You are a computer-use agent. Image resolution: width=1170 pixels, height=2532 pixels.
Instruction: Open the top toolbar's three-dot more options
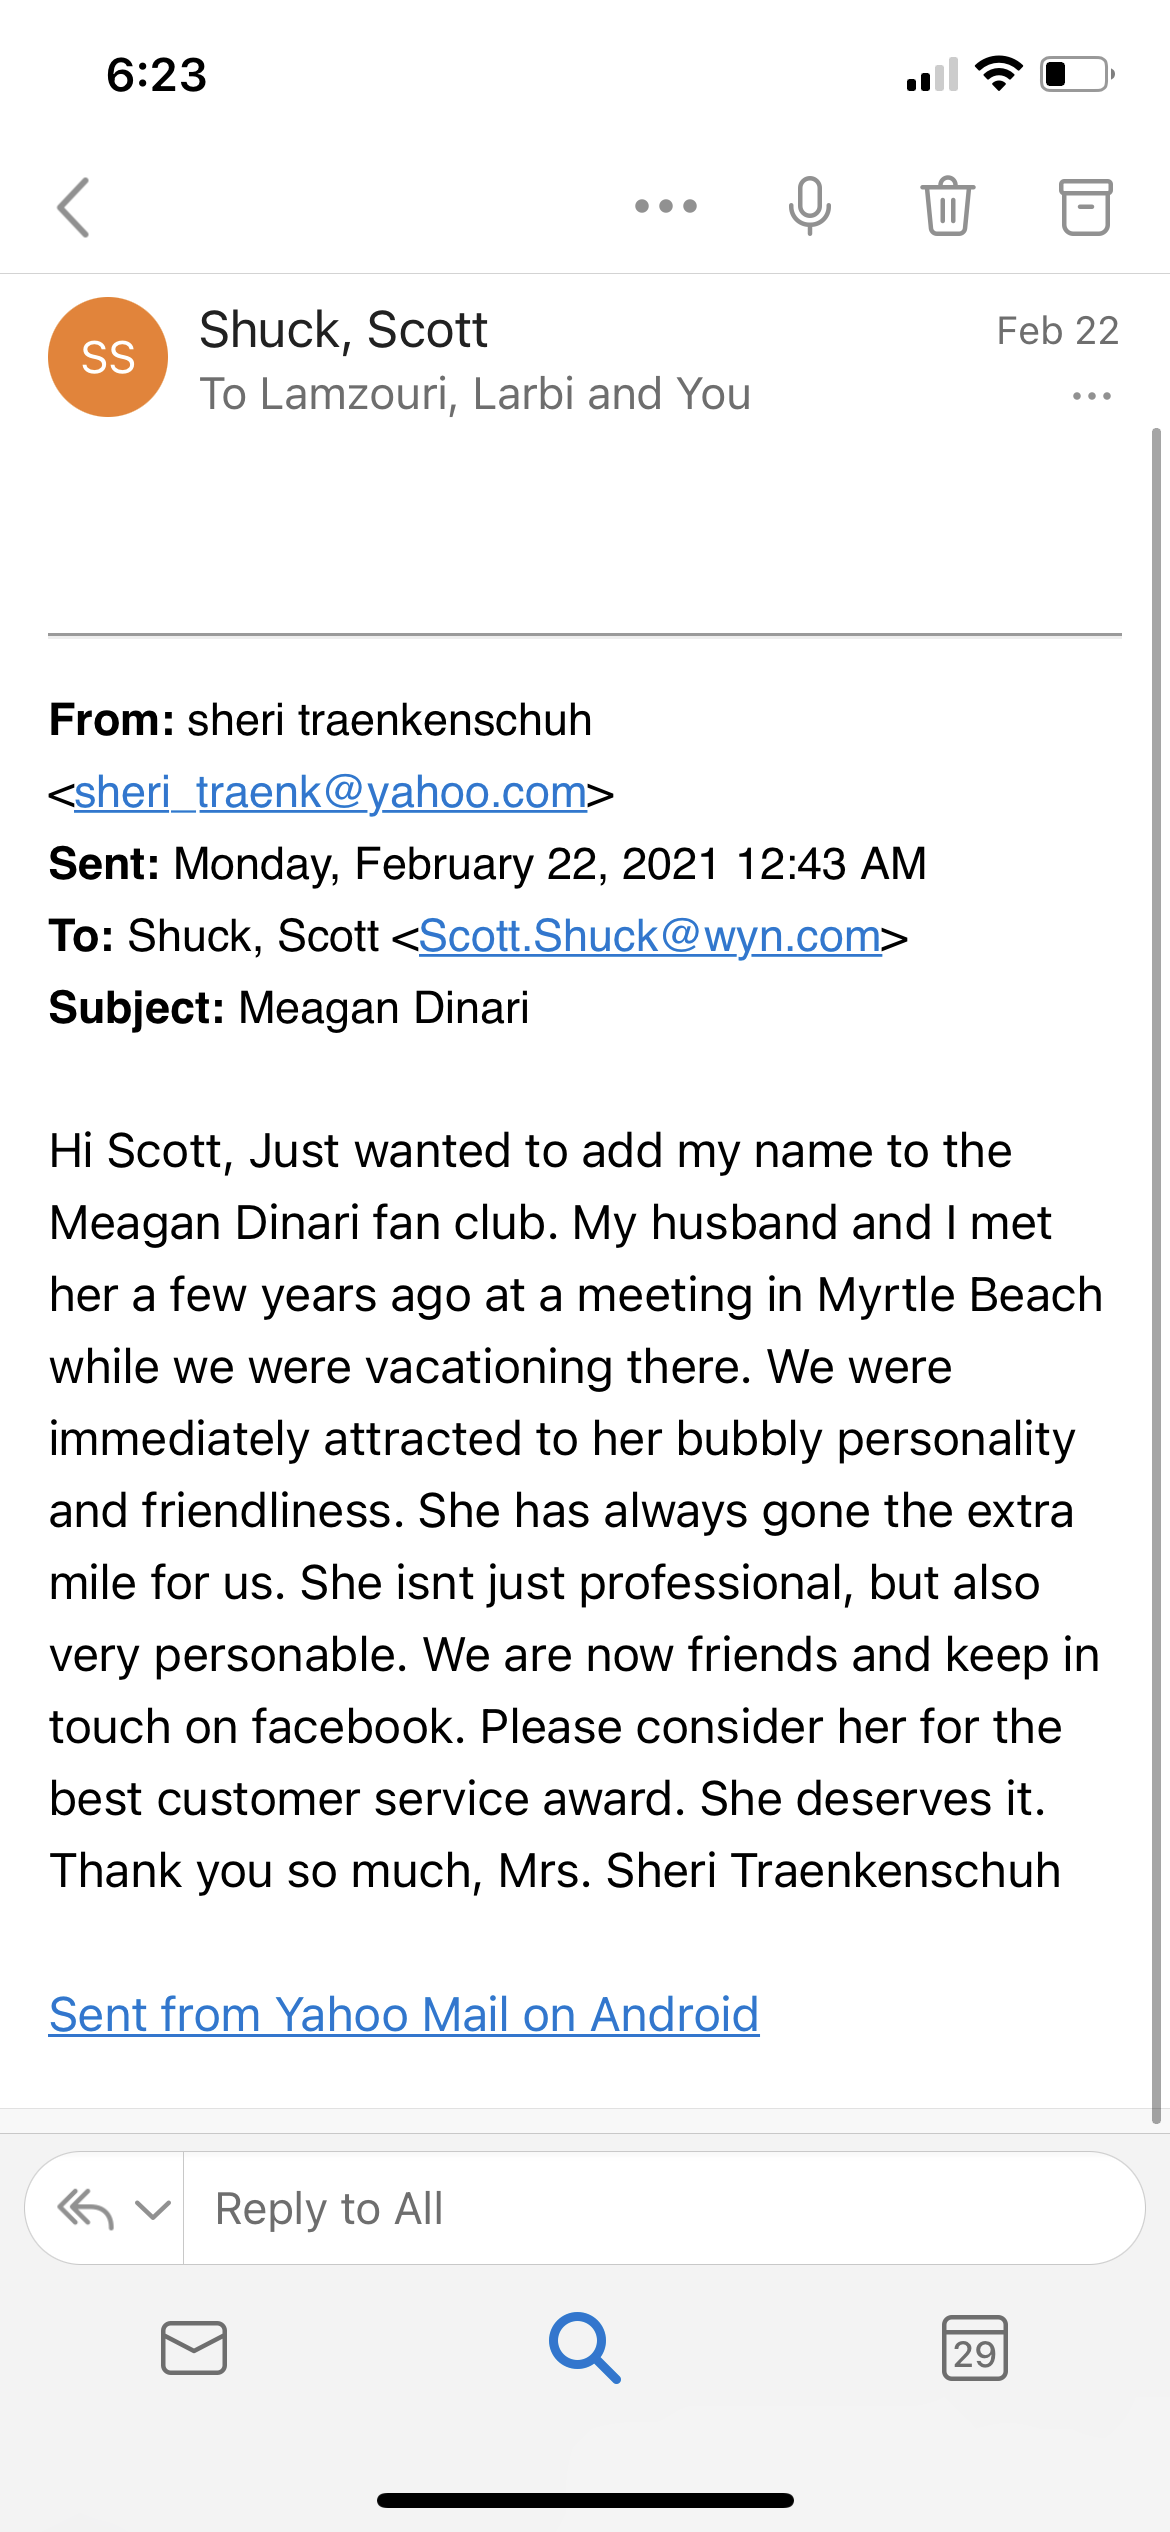[x=666, y=207]
